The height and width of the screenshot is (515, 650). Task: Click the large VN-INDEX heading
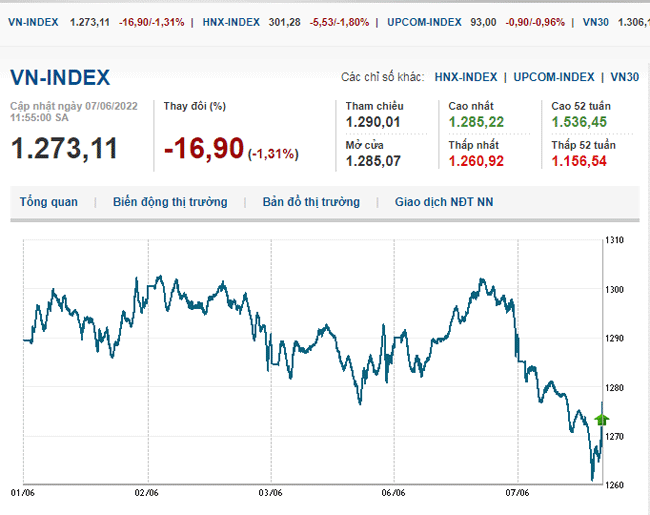click(60, 78)
